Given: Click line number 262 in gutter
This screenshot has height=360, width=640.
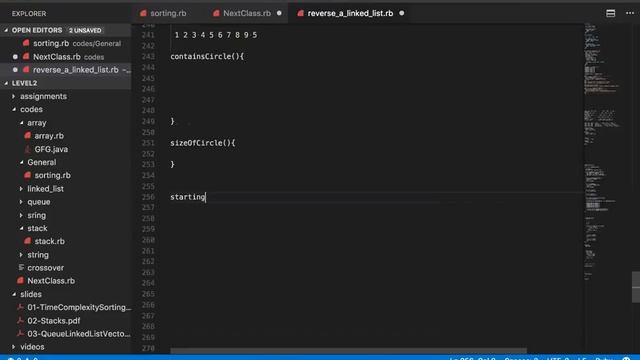Looking at the screenshot, I should (148, 261).
